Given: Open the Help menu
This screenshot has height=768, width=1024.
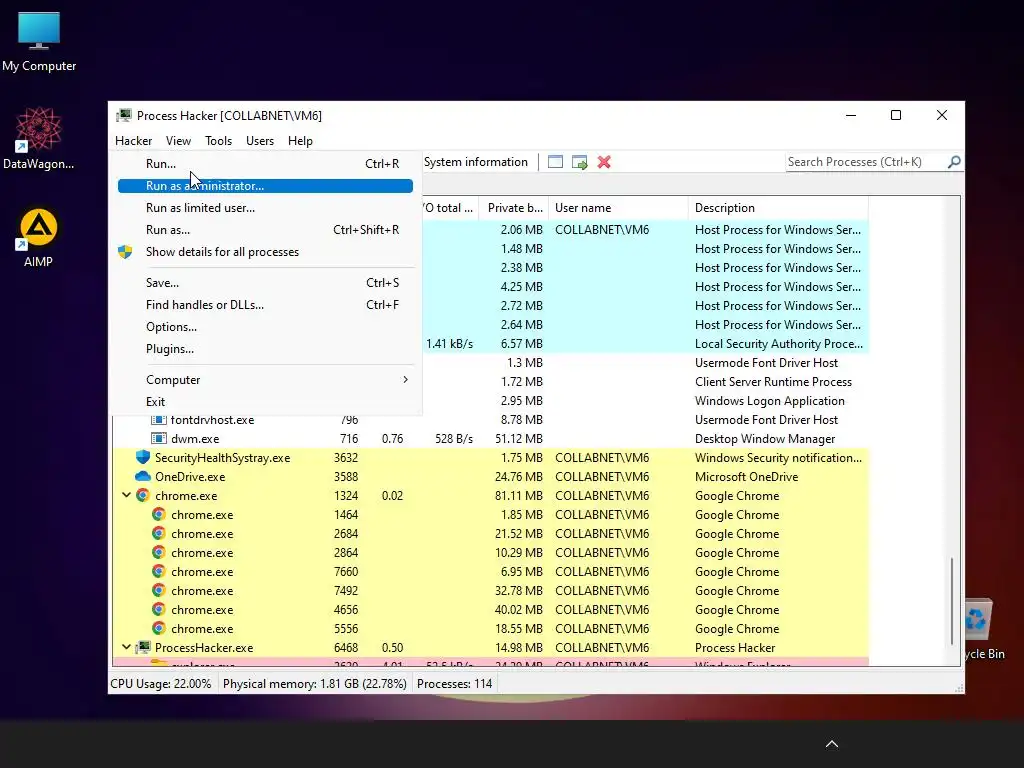Looking at the screenshot, I should [300, 141].
